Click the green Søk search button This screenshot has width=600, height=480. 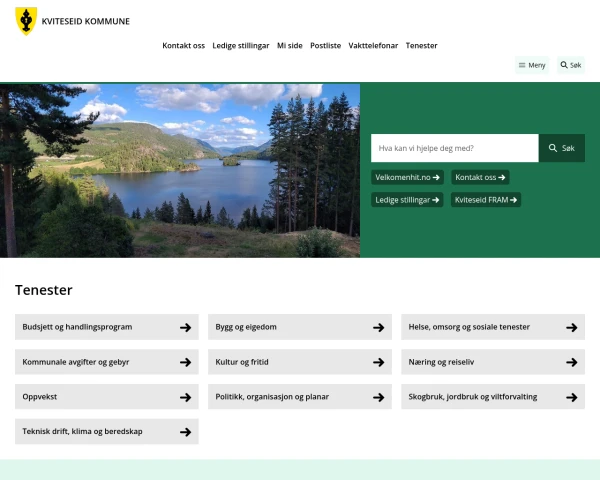(x=561, y=148)
